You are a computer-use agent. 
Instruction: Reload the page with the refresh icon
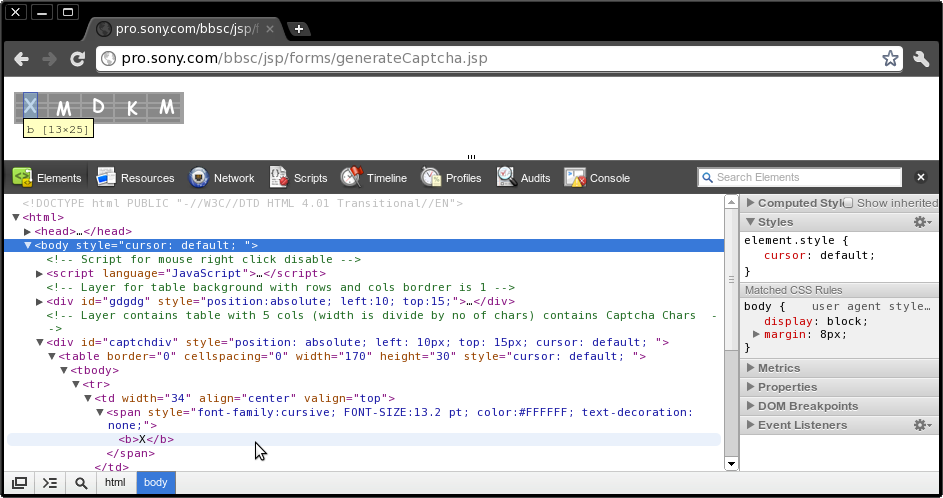pos(77,59)
